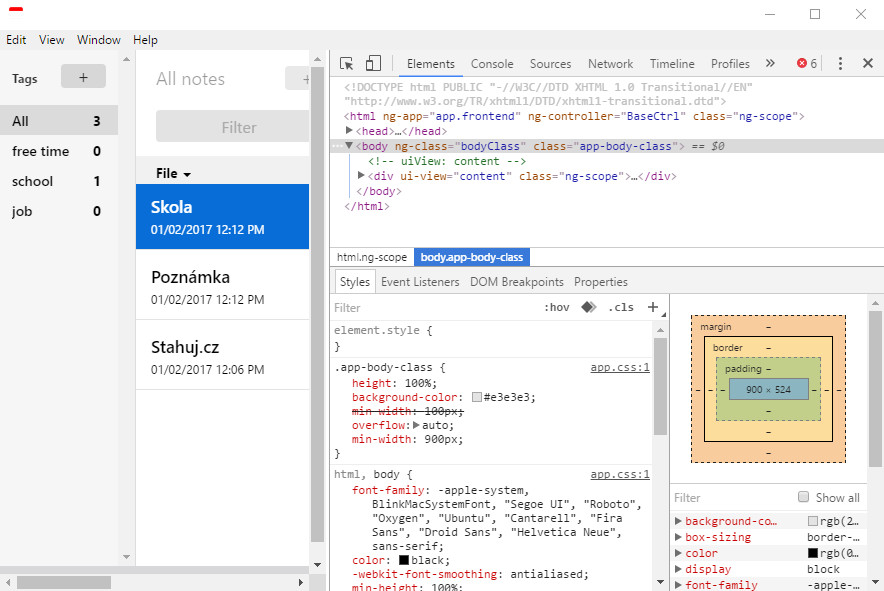Screen dimensions: 884x591
Task: Add a new tag with plus button
Action: pos(83,77)
